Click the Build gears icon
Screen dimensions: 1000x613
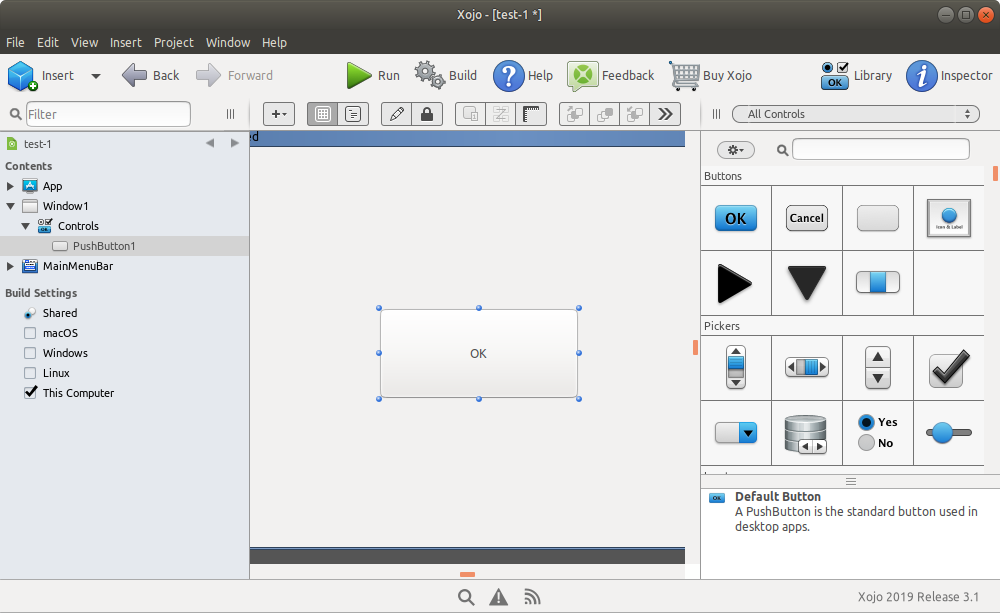click(x=429, y=75)
